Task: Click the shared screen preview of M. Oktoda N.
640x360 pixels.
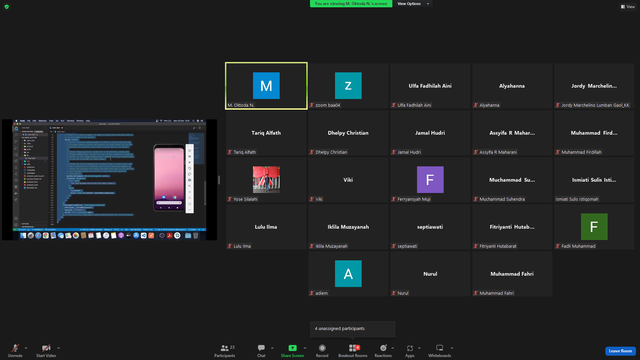Action: point(109,180)
